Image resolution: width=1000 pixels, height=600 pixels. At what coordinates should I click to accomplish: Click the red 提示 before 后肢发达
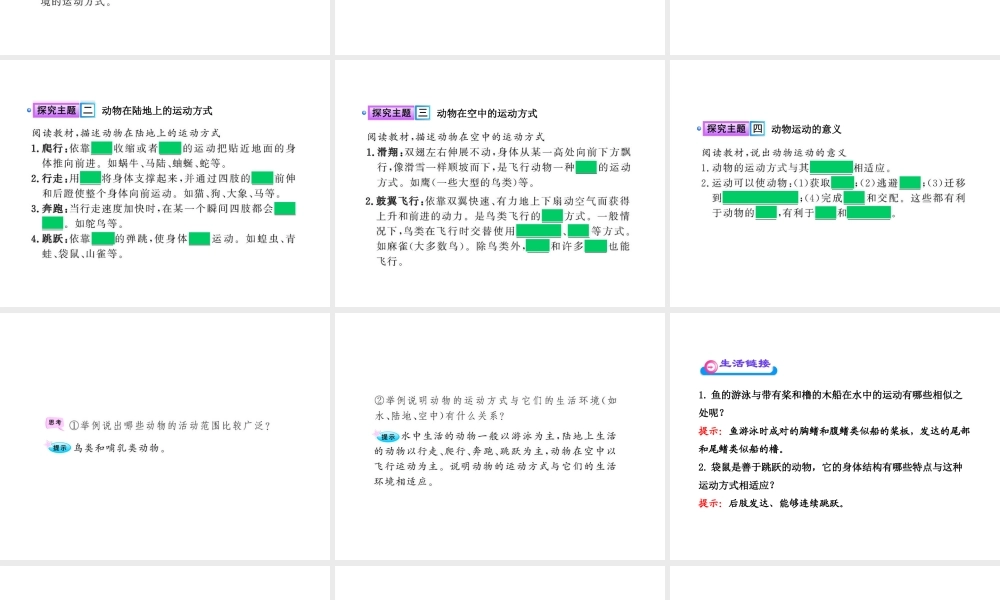[710, 503]
